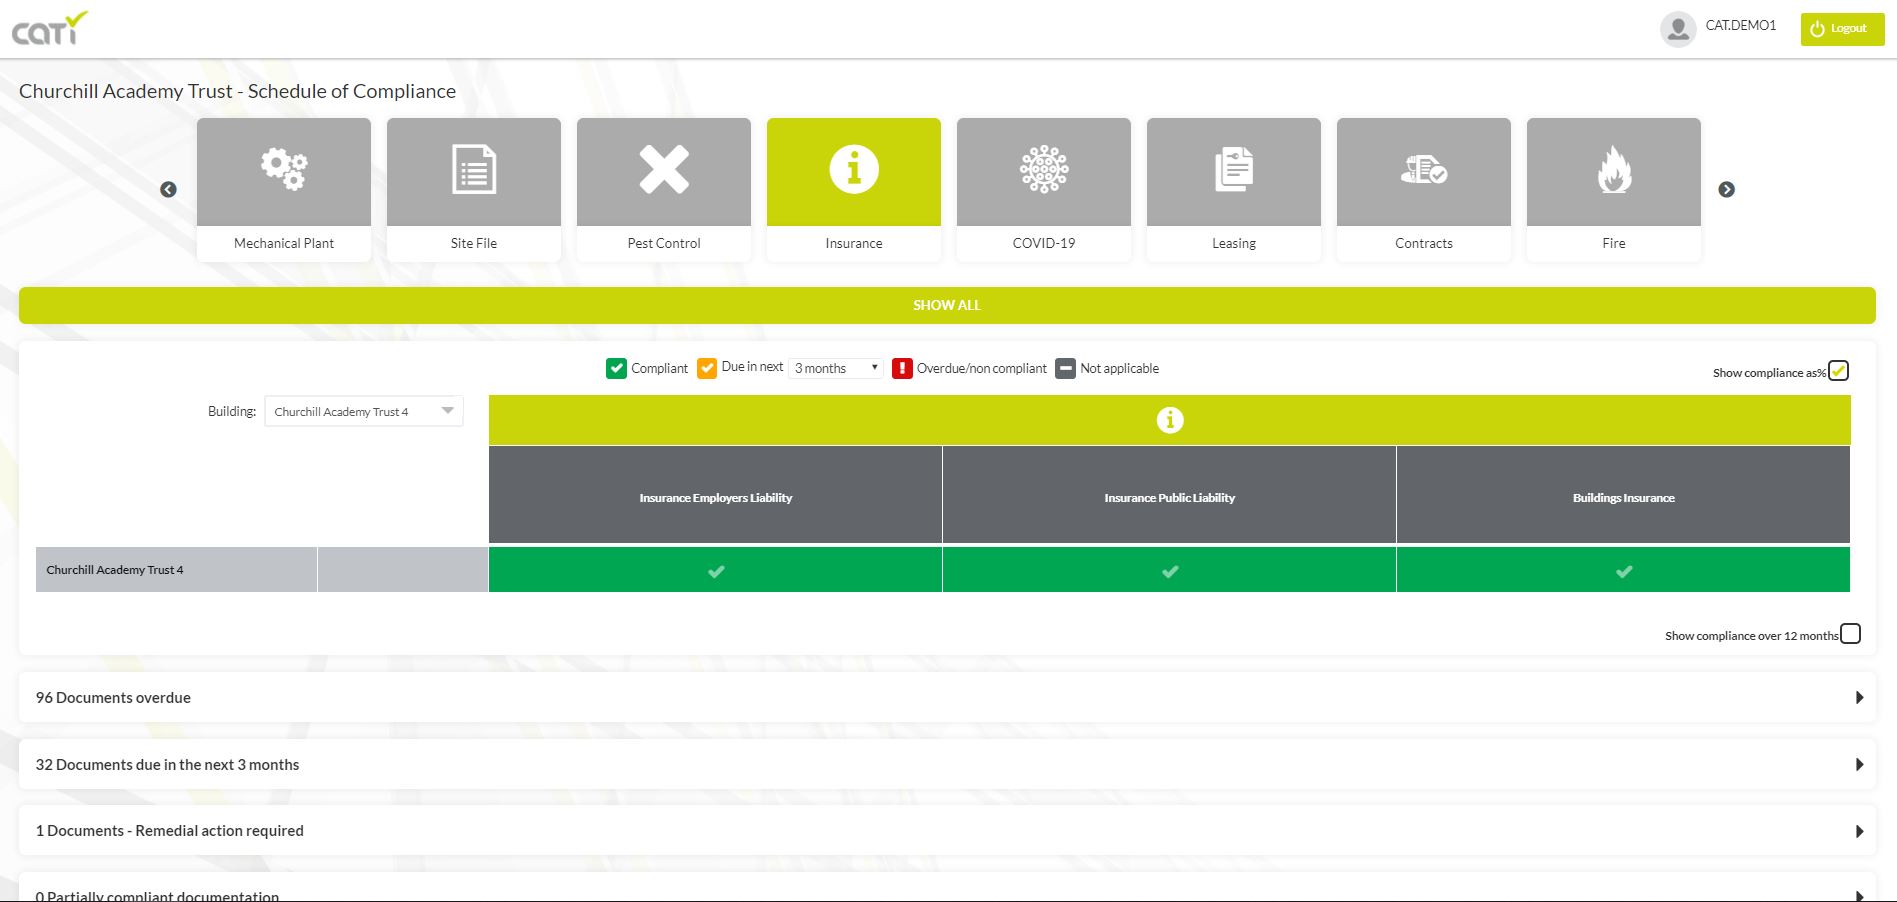Click the CAT.DEMO1 username
1897x902 pixels.
1741,25
